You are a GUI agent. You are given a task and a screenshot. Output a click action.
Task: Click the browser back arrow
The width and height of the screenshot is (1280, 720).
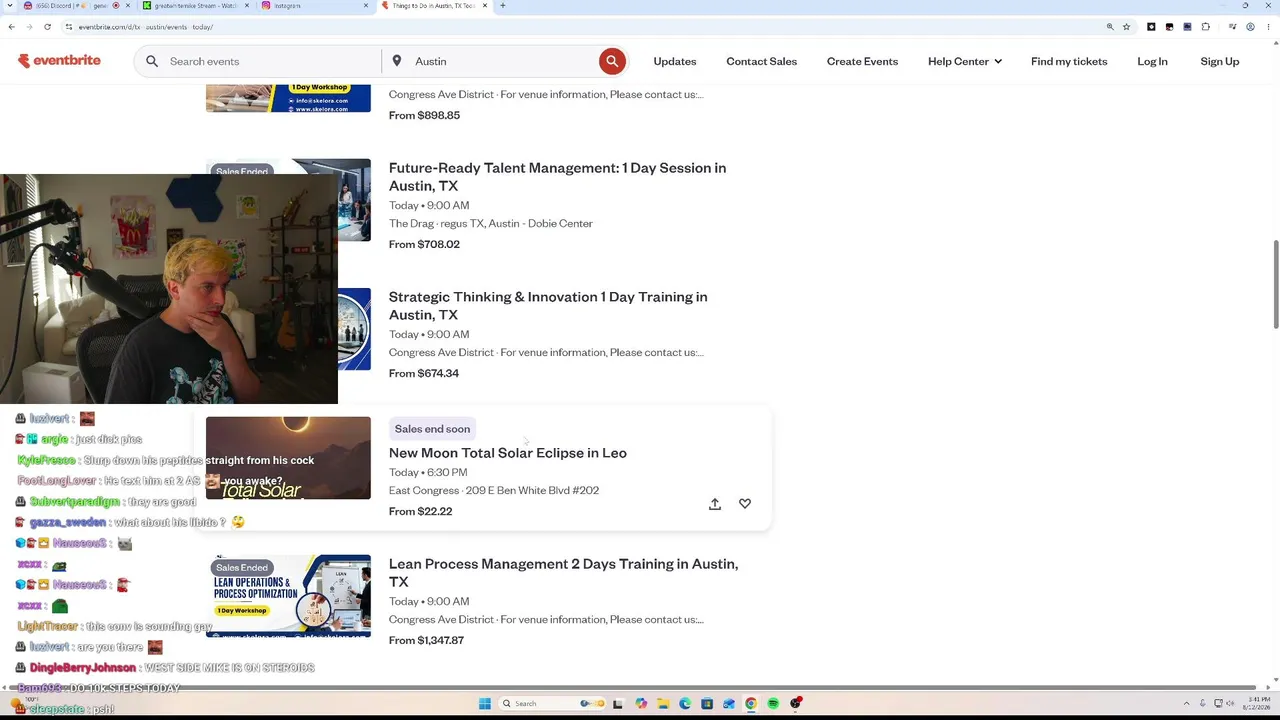pyautogui.click(x=11, y=27)
